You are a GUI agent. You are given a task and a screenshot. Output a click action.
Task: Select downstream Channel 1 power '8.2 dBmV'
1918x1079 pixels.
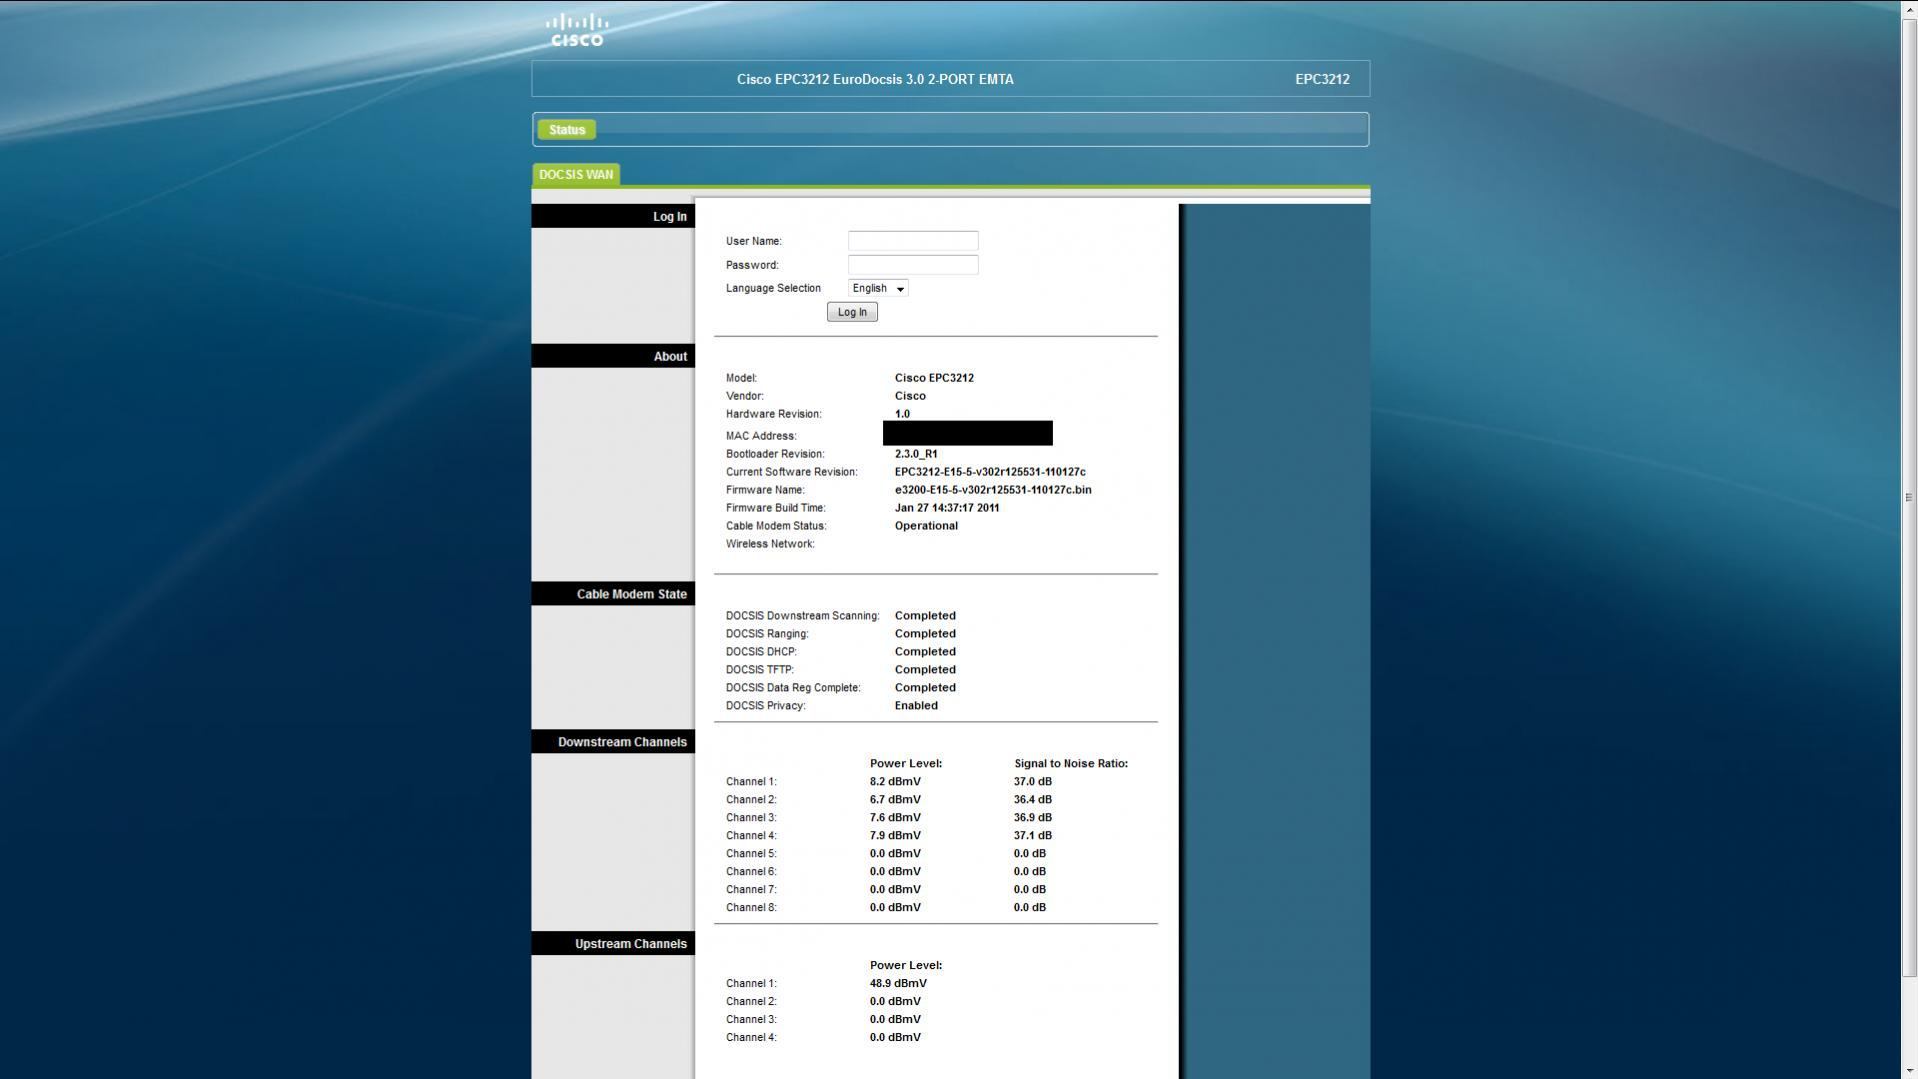pos(895,782)
